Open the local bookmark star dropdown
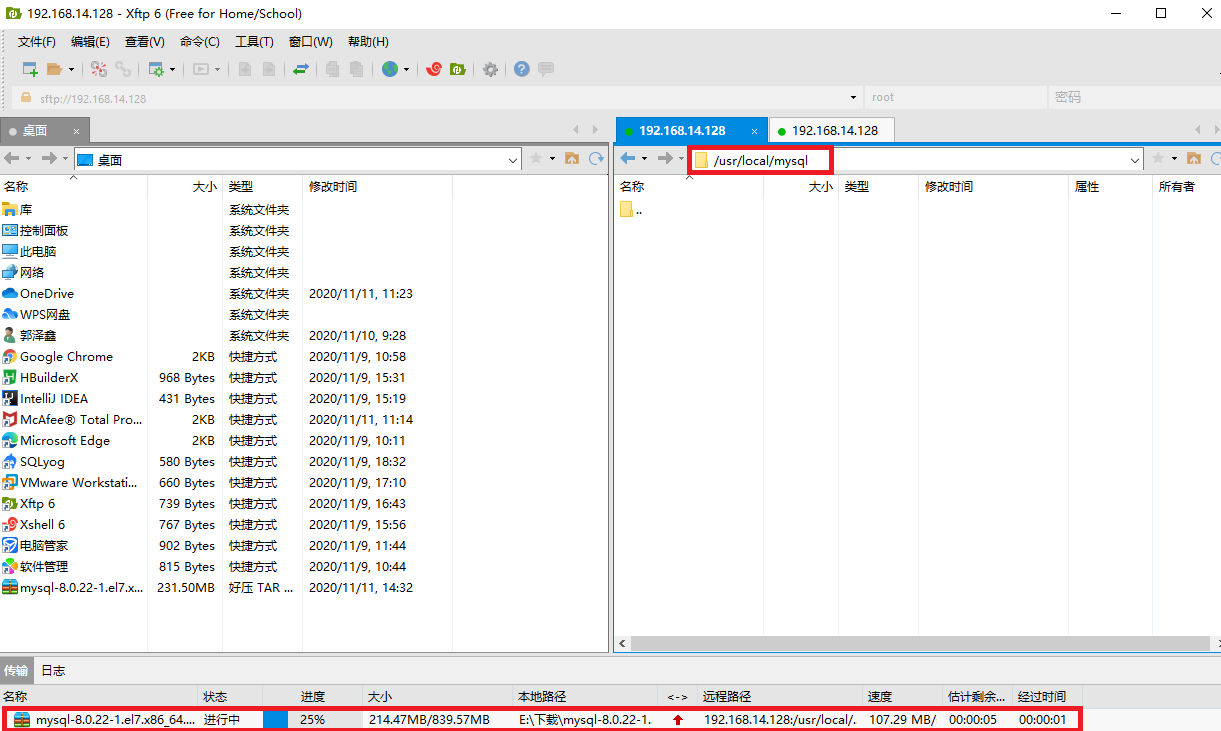The image size is (1221, 731). tap(552, 158)
